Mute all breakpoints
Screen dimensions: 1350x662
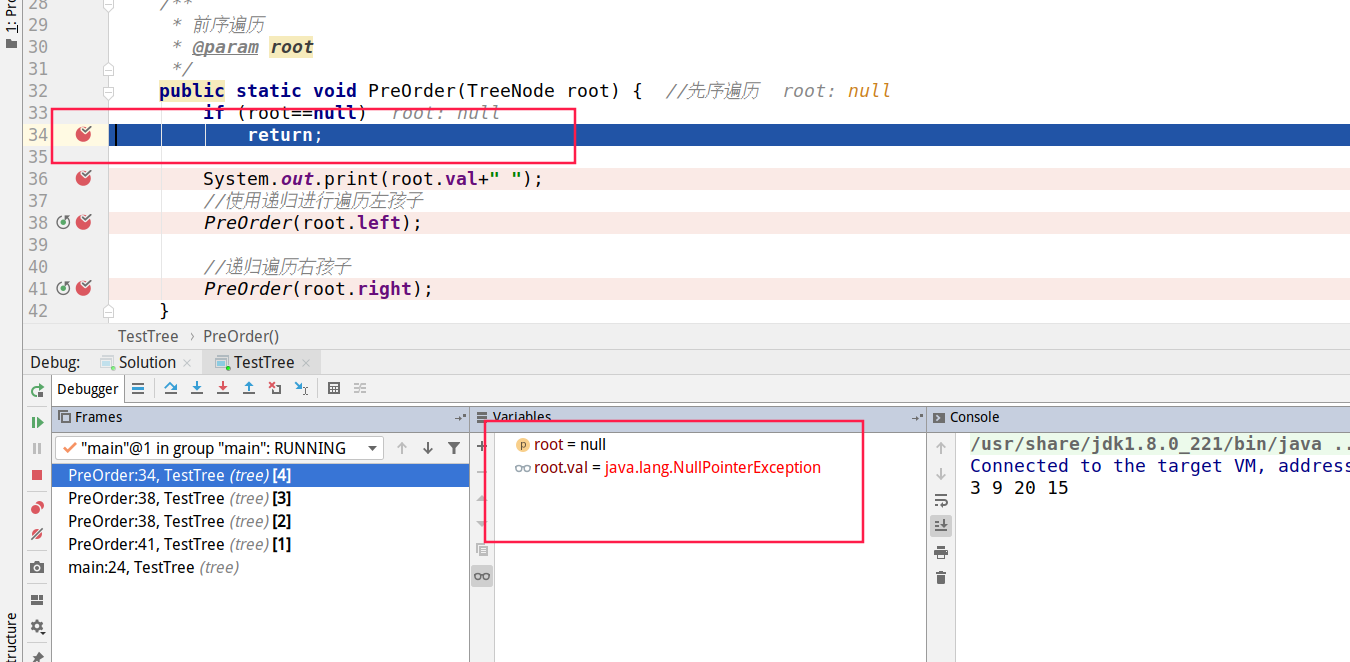coord(37,534)
